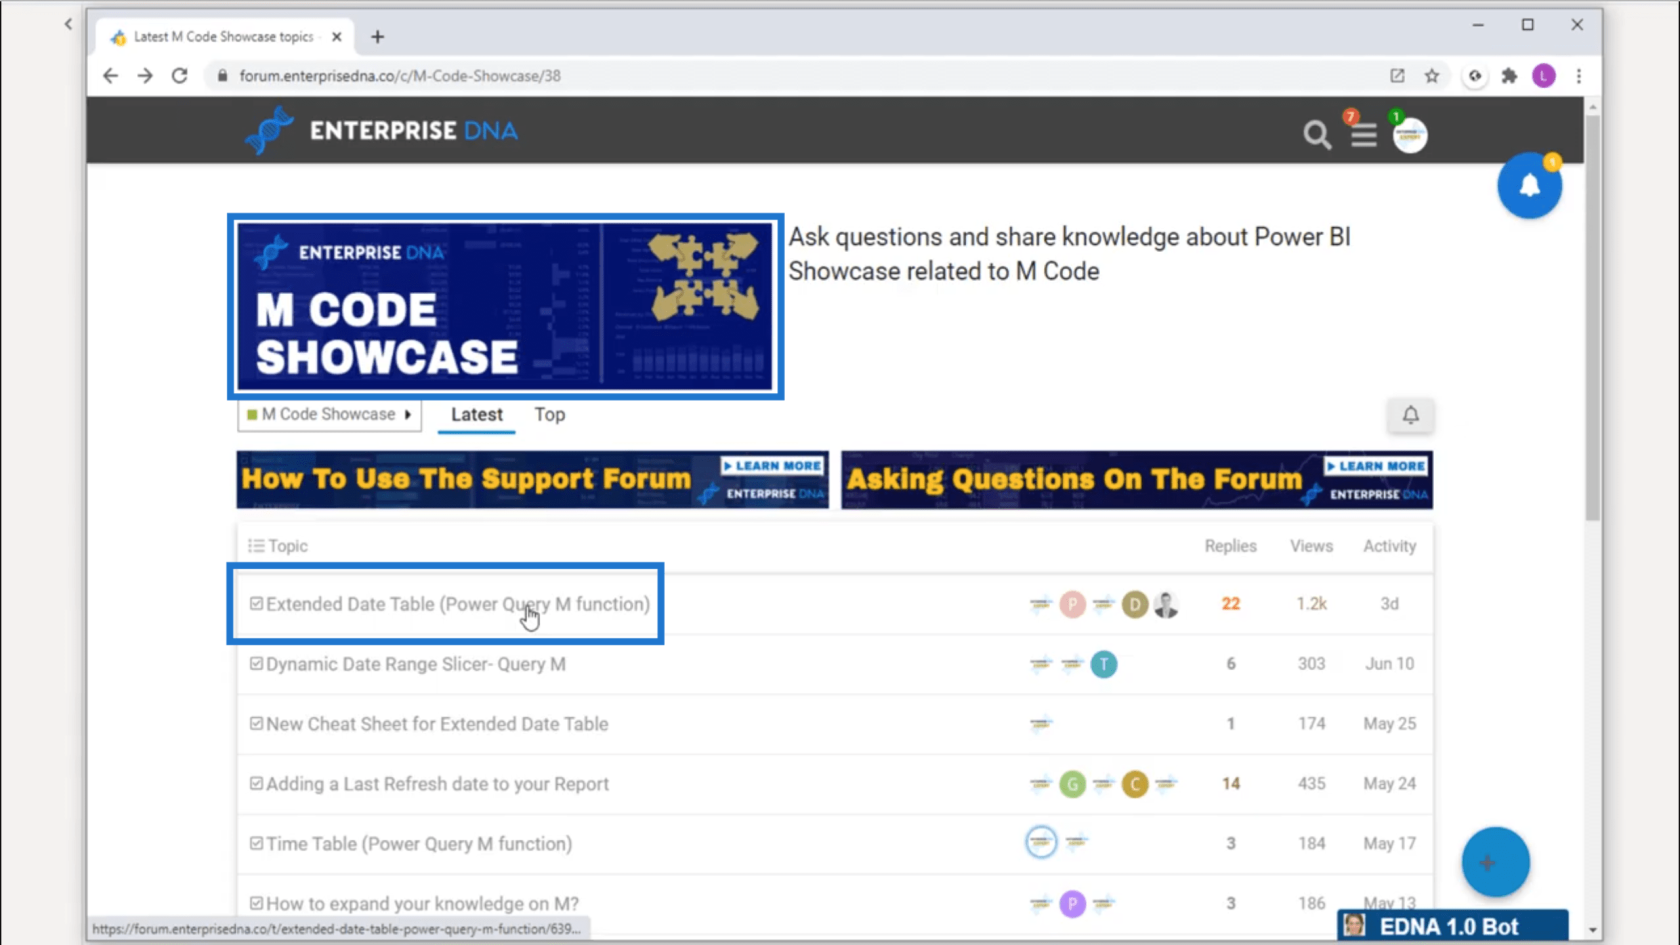Open user P avatar in Extended Date Table row

(1072, 604)
